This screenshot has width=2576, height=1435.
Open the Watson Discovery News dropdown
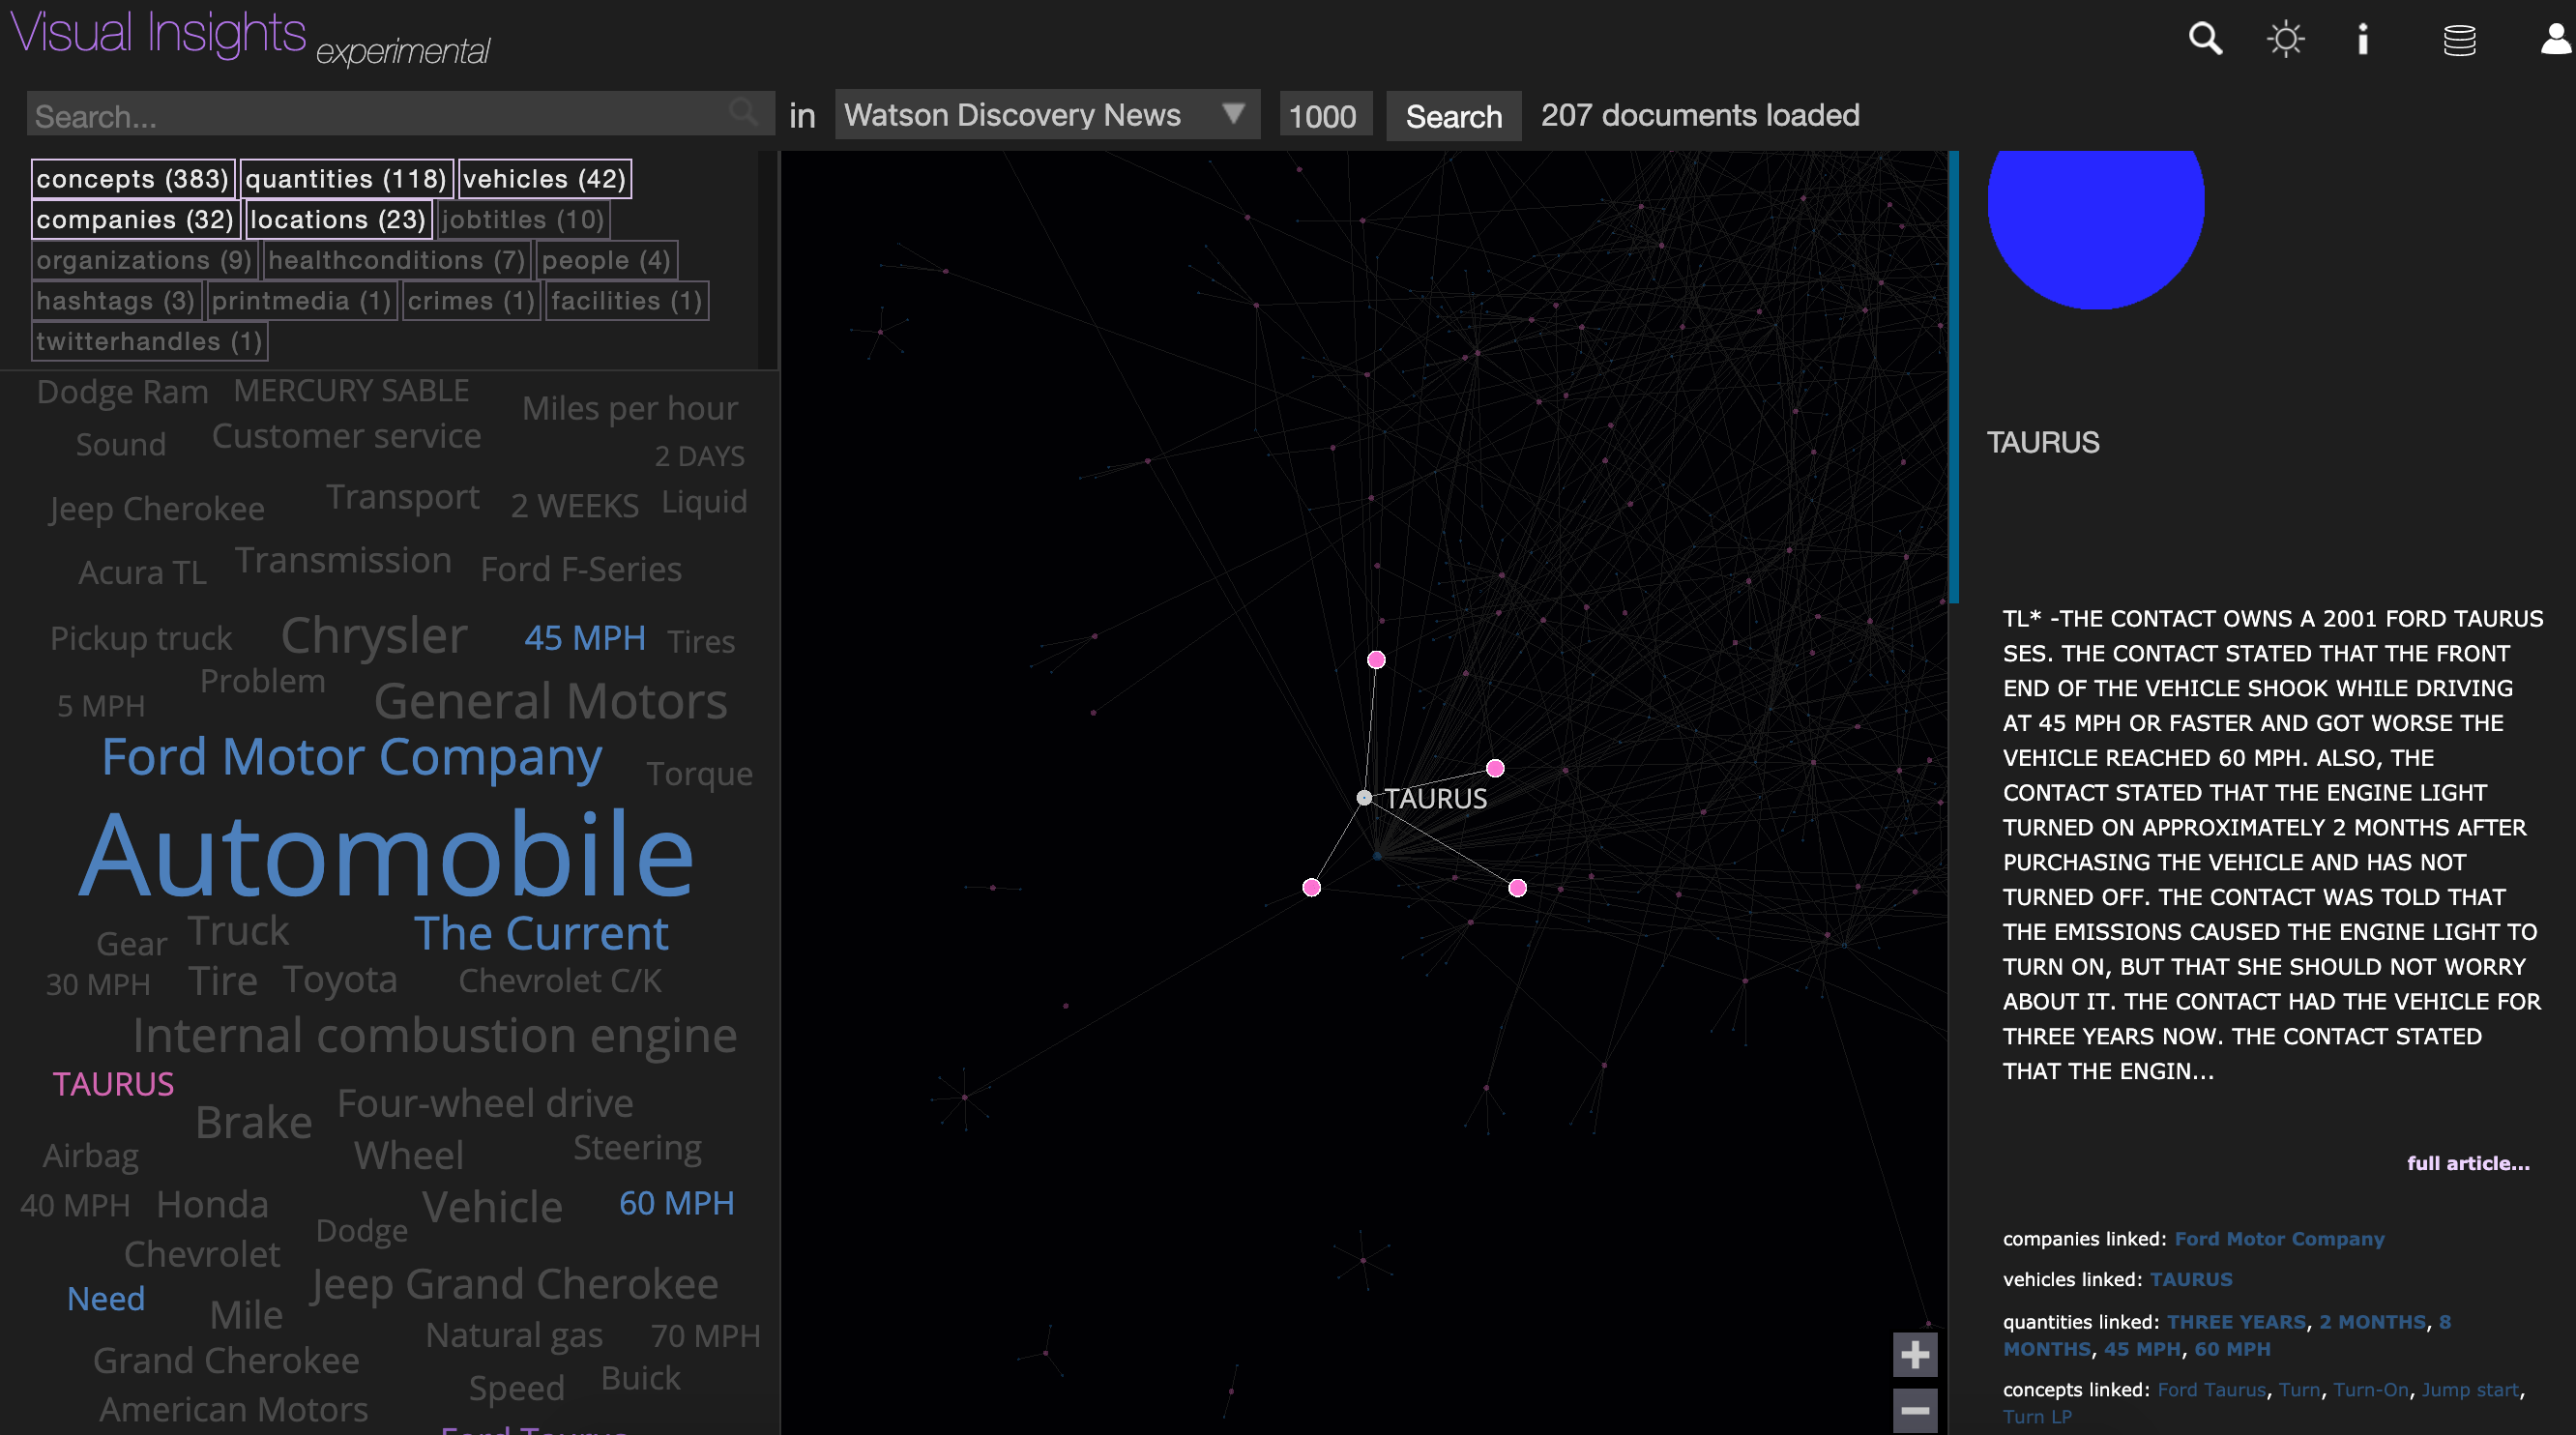coord(1045,115)
